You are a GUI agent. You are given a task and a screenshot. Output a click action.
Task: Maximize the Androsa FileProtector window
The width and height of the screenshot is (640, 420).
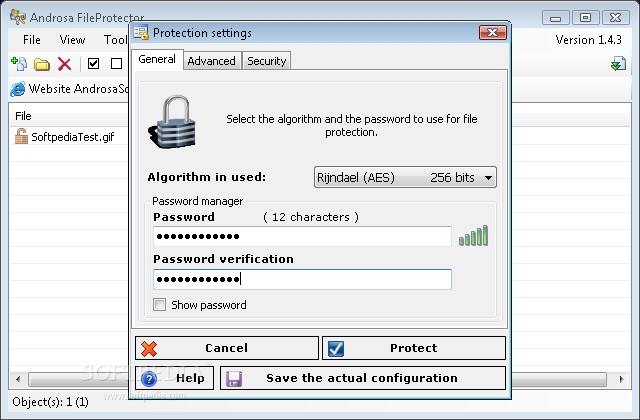[x=585, y=18]
